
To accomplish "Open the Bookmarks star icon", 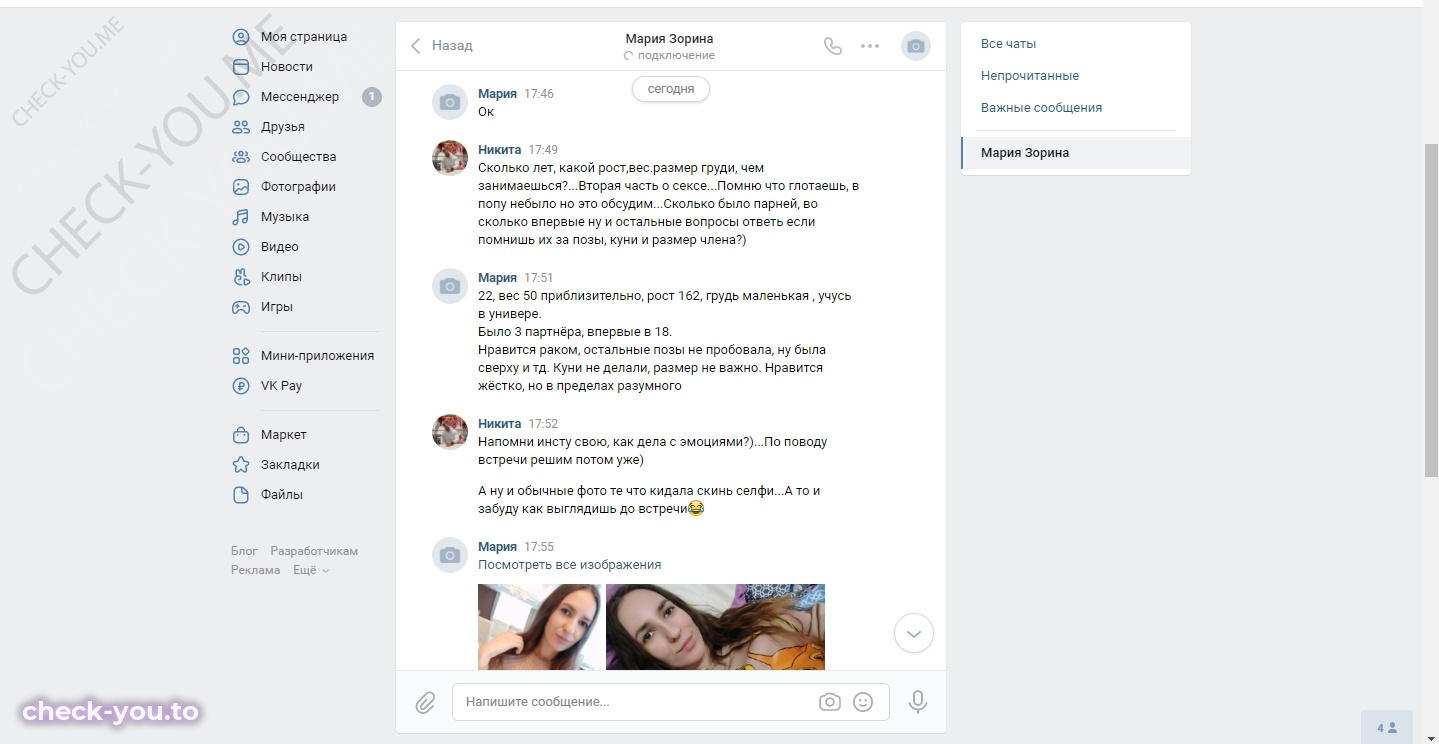I will [x=241, y=465].
